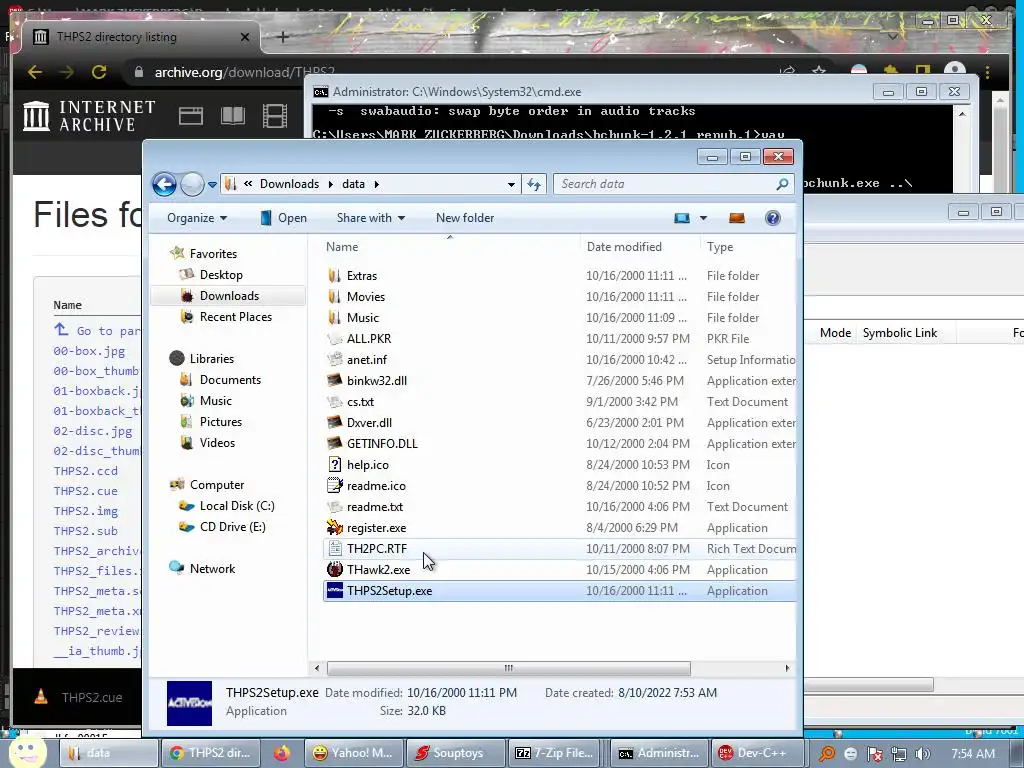Focus the Search data field

coord(674,184)
